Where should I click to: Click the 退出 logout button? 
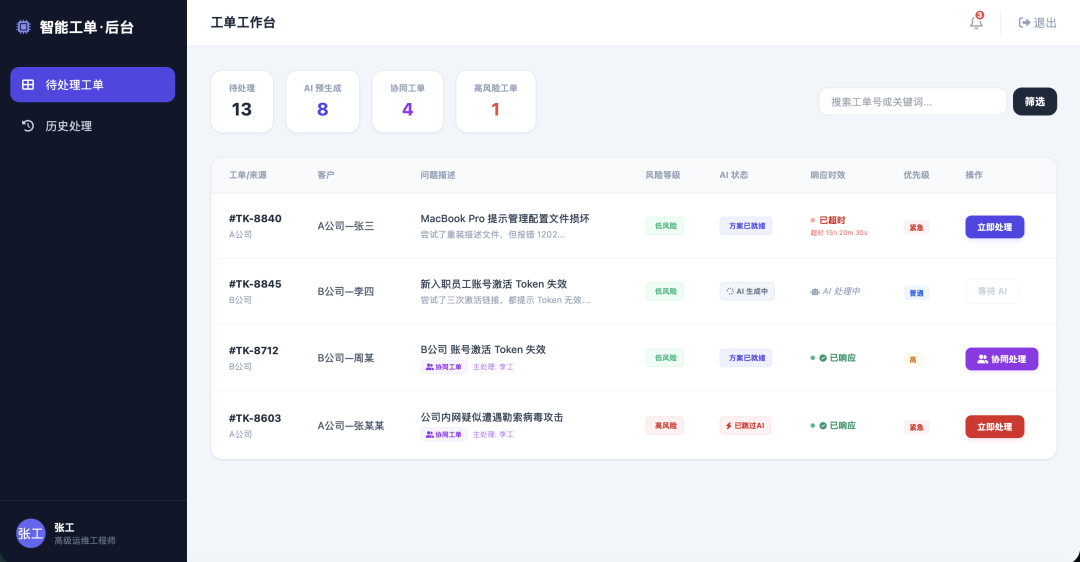coord(1037,23)
